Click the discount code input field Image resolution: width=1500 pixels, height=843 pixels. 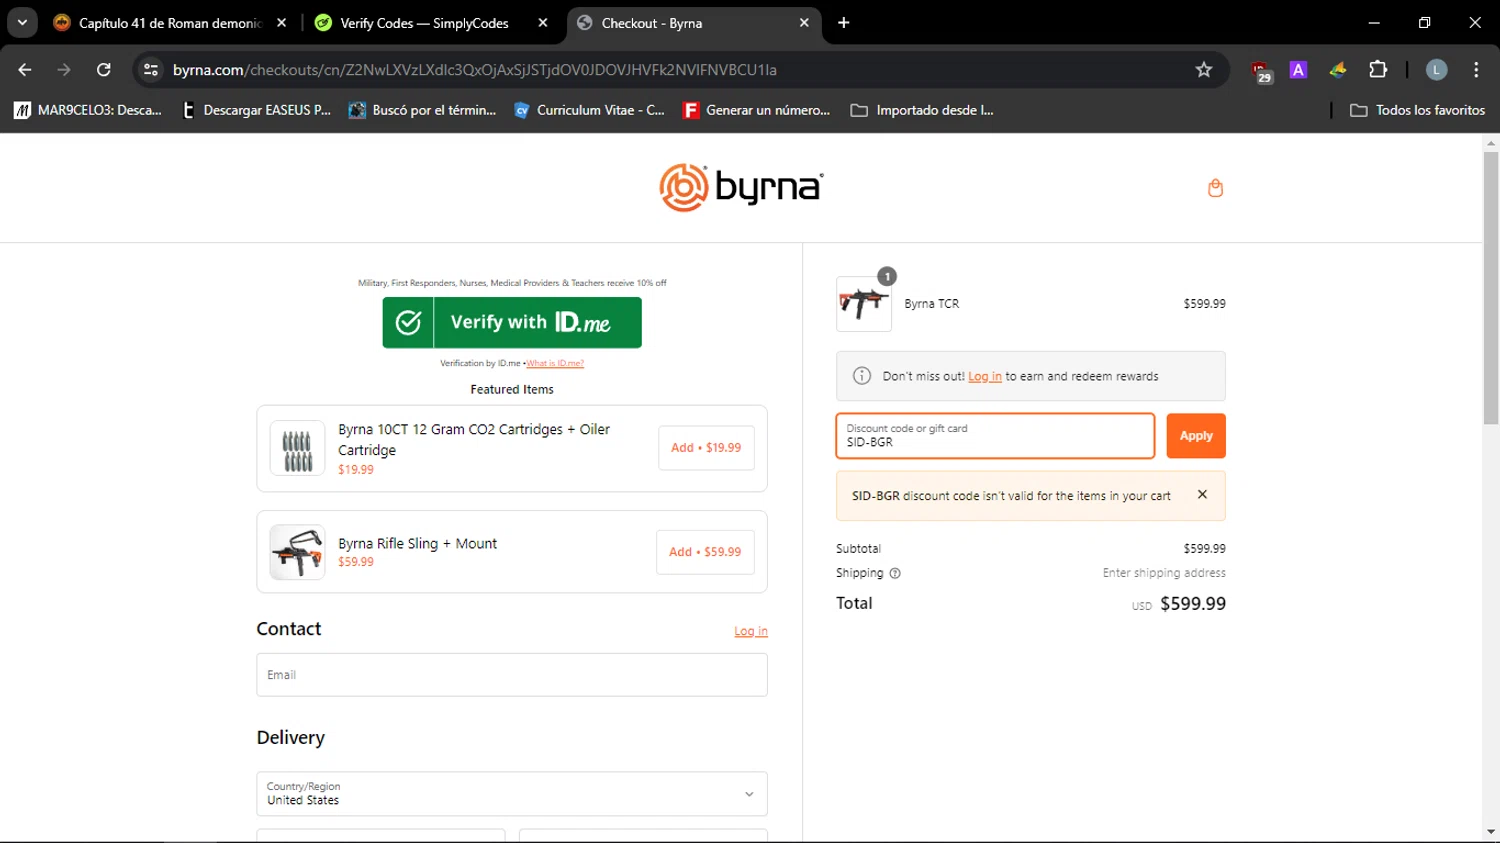point(995,436)
